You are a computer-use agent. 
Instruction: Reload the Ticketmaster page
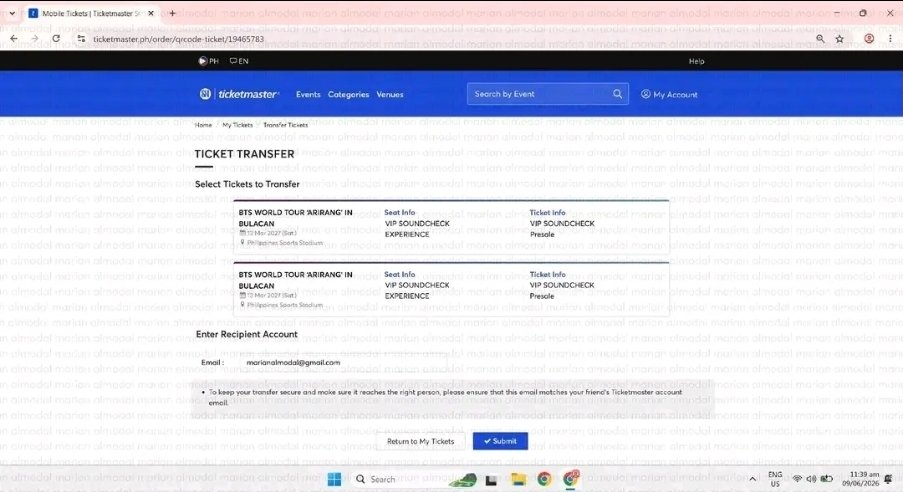click(56, 39)
